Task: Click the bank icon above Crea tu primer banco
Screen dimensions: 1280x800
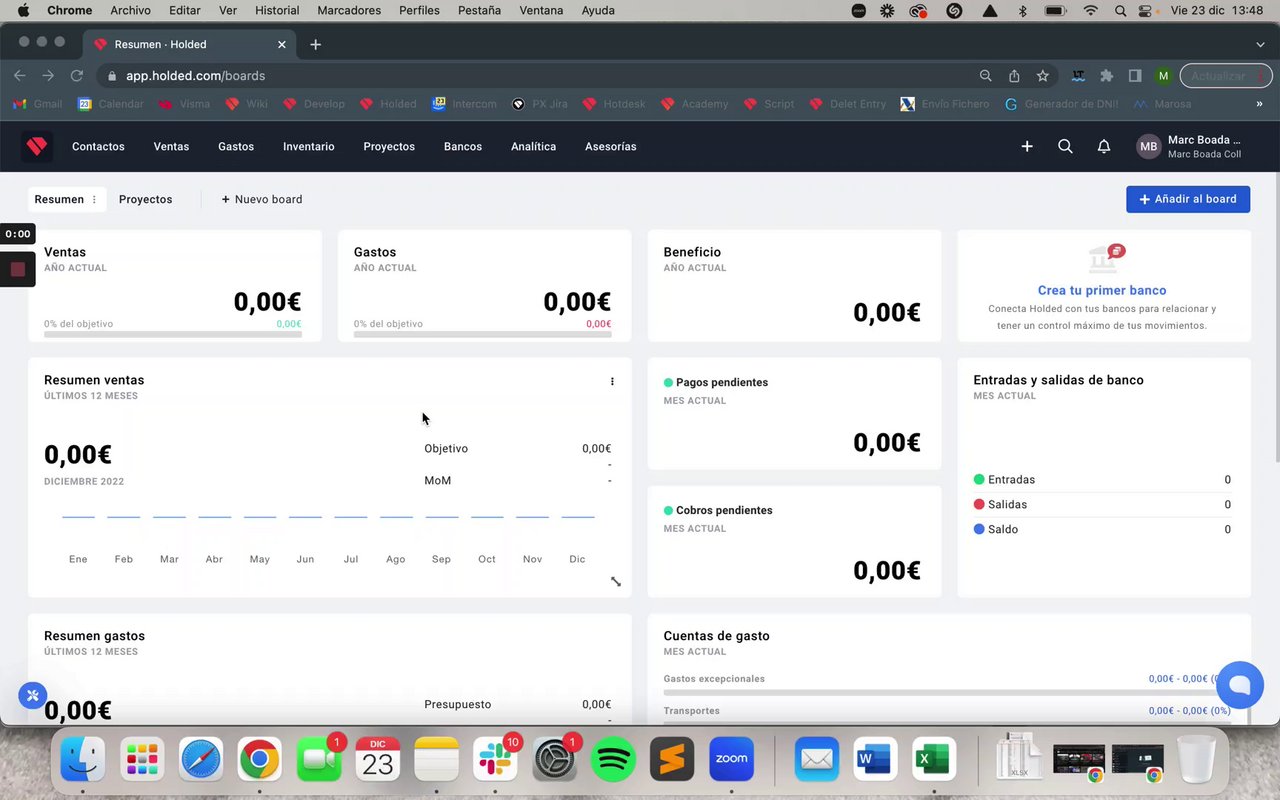Action: click(1105, 258)
